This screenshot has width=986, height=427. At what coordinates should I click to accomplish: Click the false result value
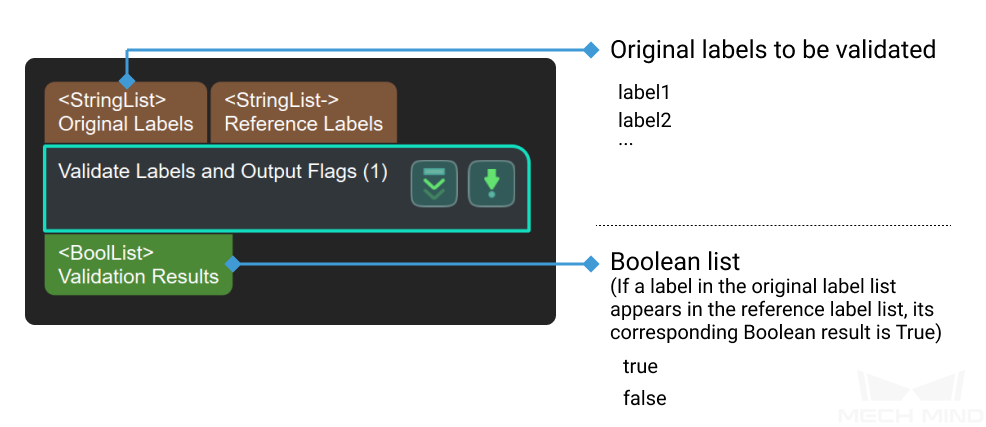pos(644,398)
